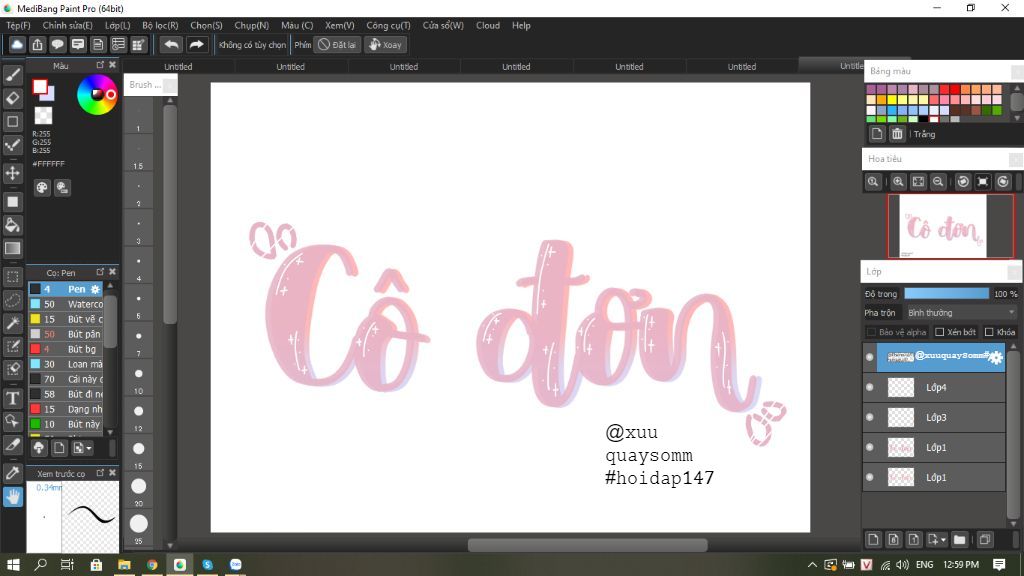Screen dimensions: 1024x576
Task: Zoom out using navigator magnifier minus
Action: pos(938,182)
